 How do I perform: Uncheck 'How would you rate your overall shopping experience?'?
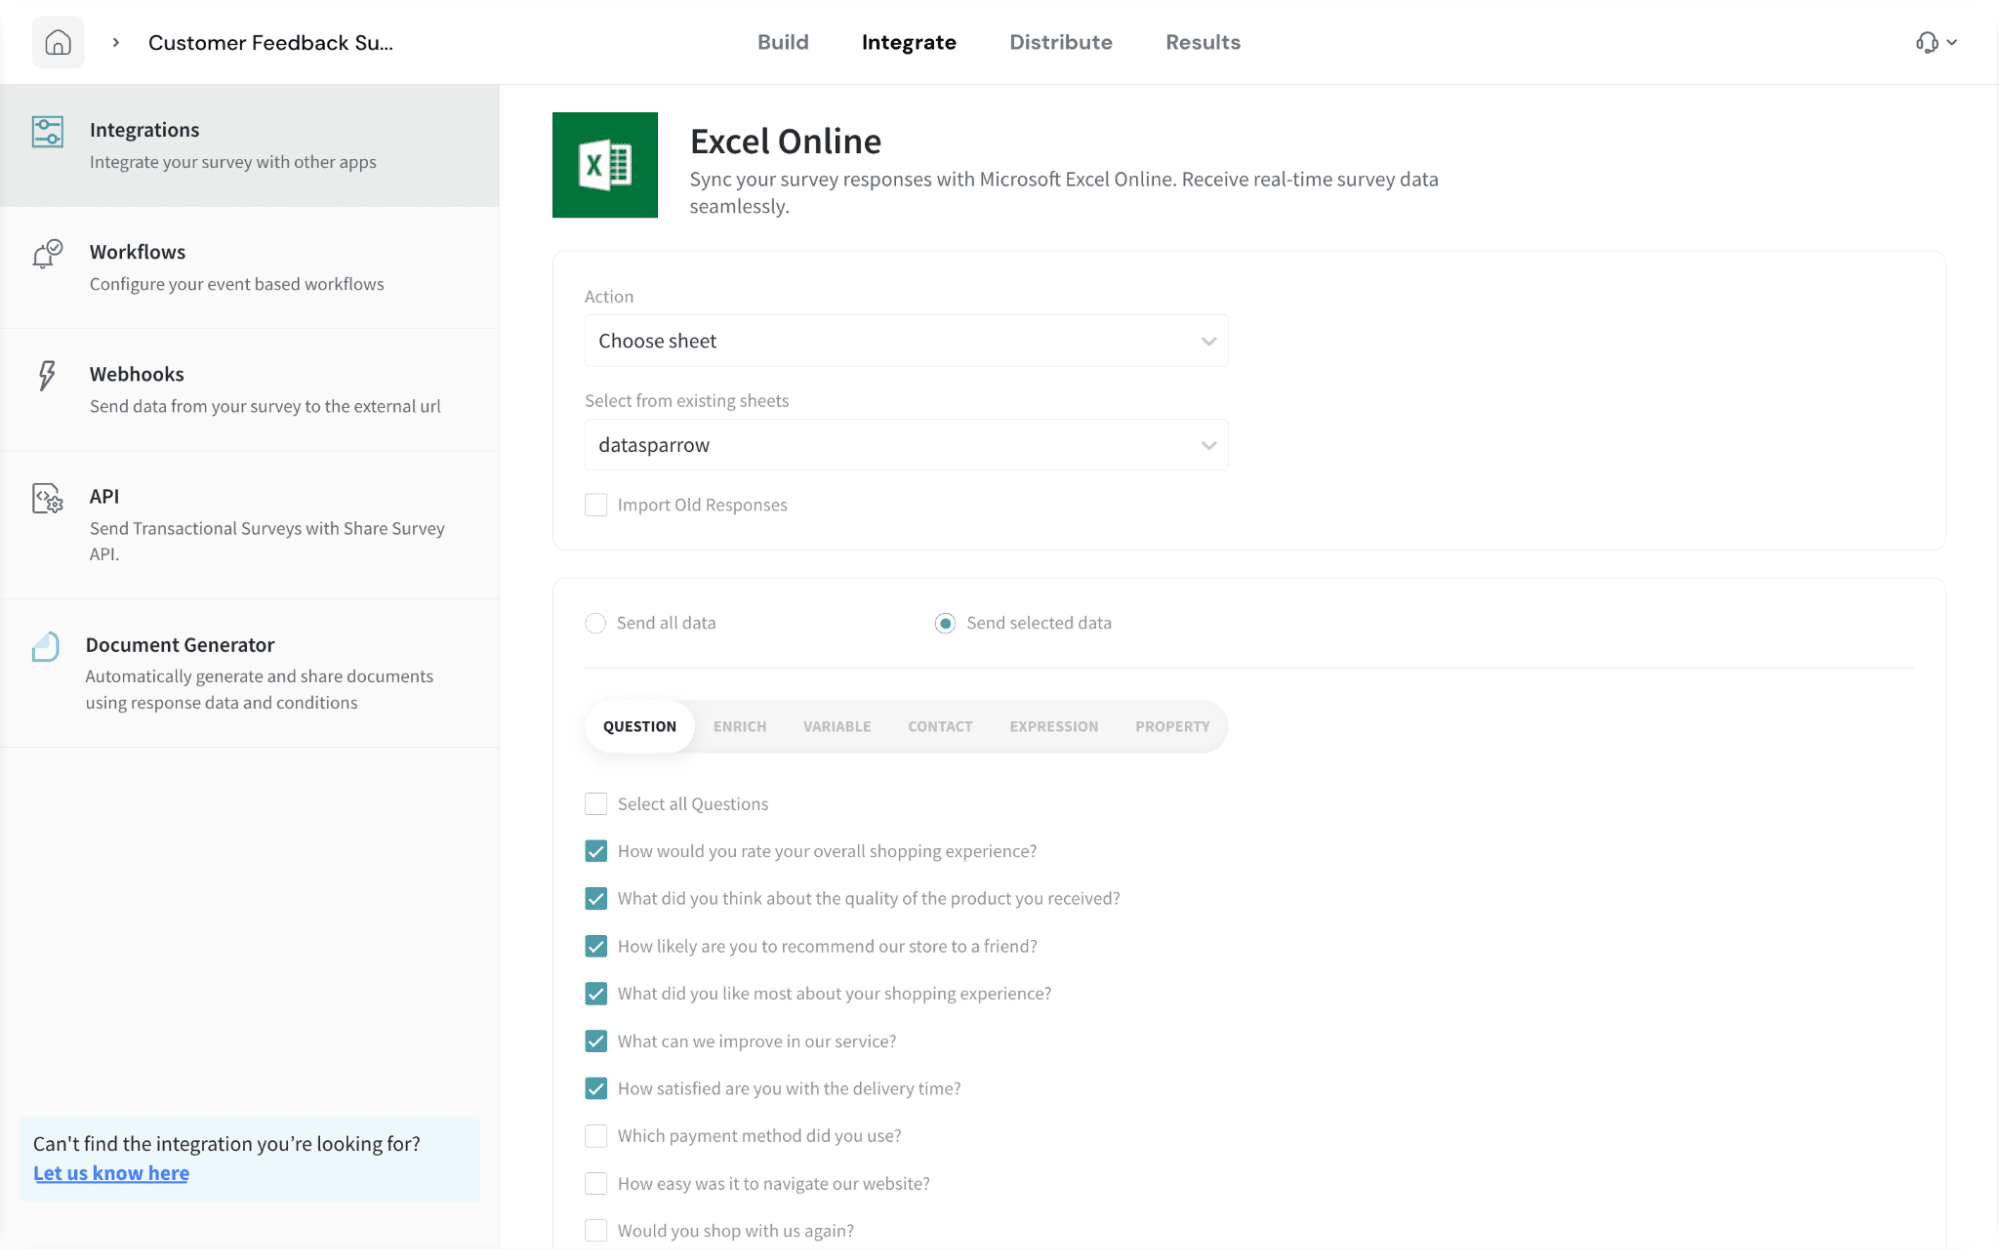[x=596, y=851]
